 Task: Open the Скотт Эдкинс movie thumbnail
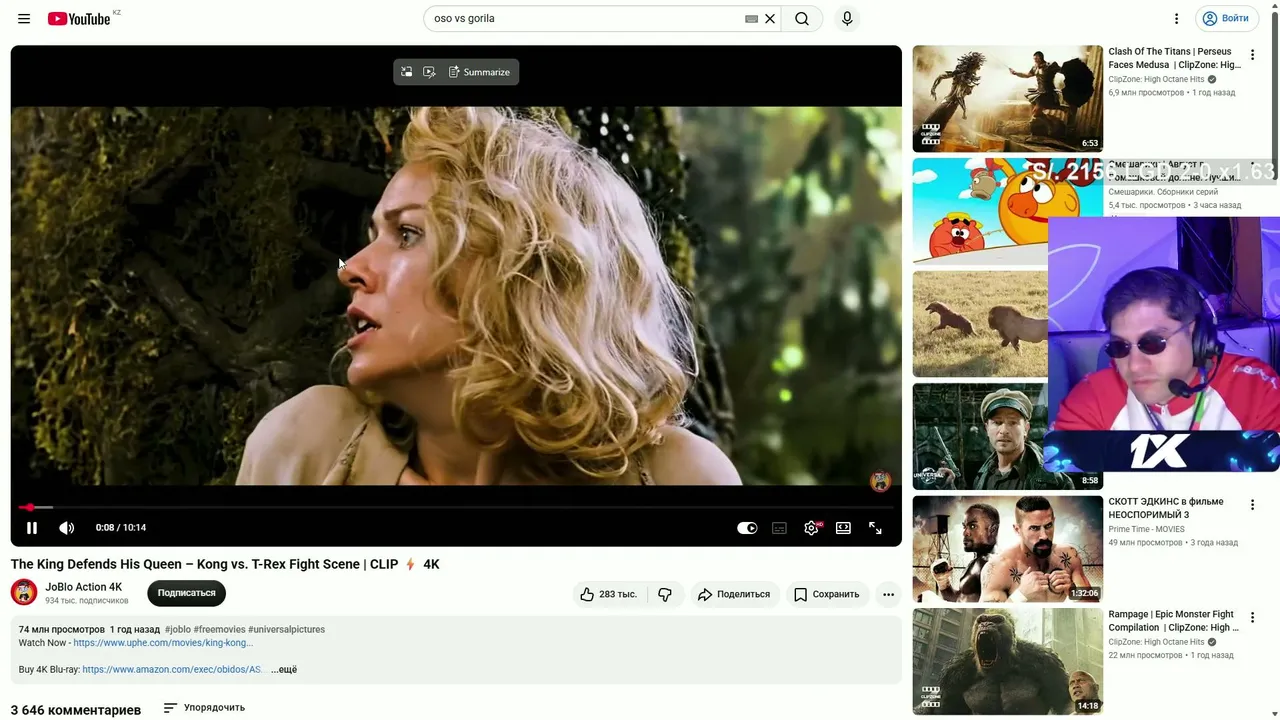(1007, 549)
